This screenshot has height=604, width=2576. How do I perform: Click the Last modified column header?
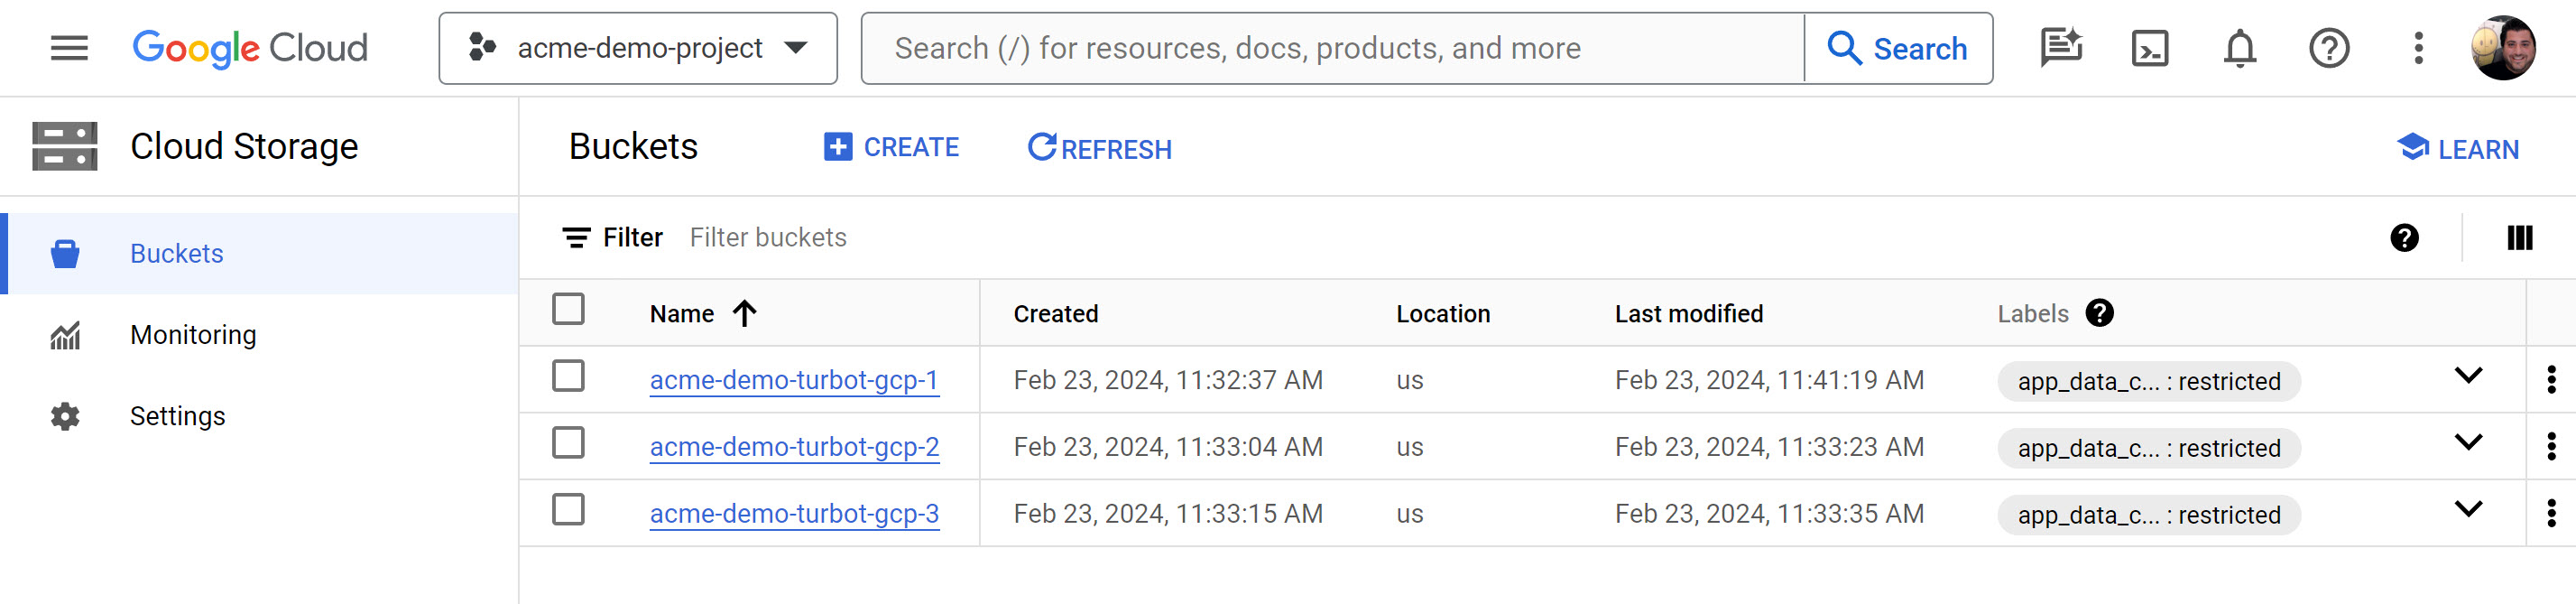click(x=1688, y=314)
